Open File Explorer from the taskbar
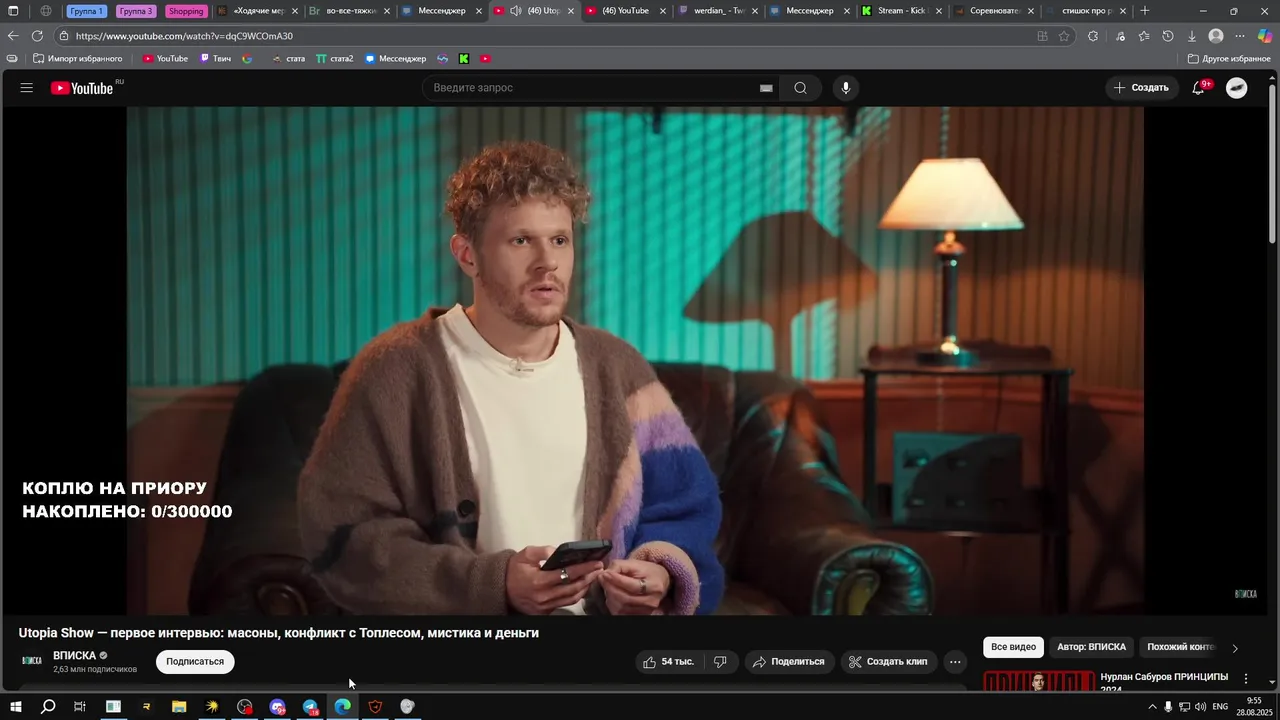The image size is (1280, 720). click(x=179, y=707)
